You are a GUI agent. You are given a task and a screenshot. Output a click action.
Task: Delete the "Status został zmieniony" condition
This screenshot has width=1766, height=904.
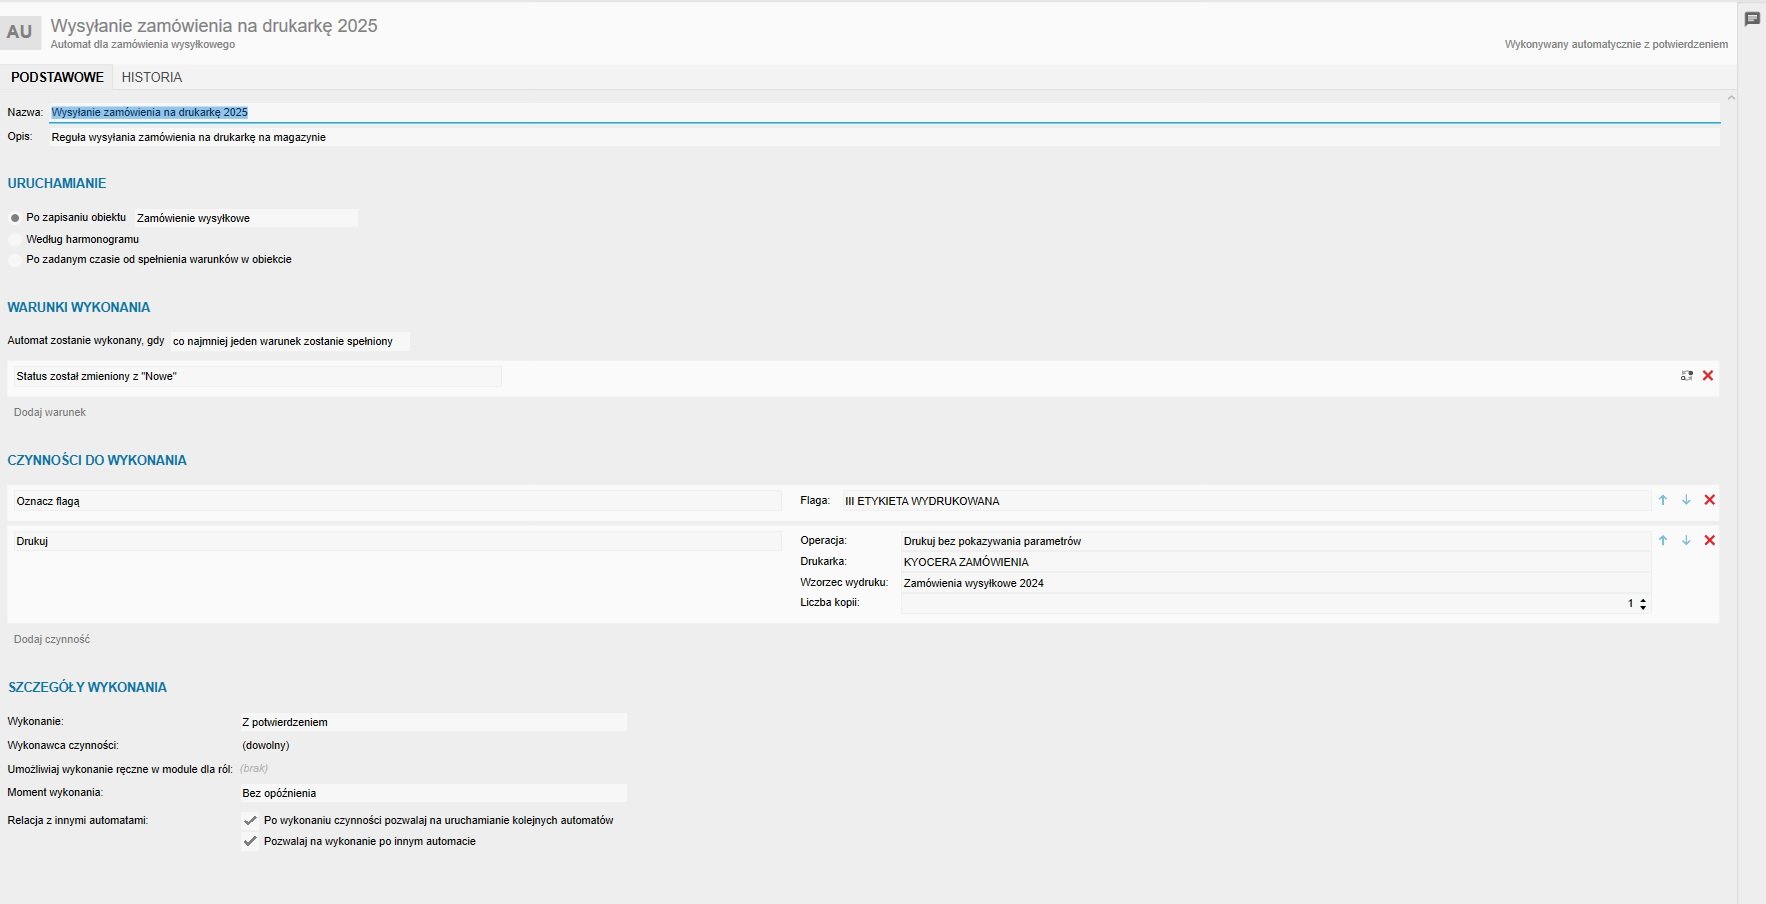pos(1708,376)
